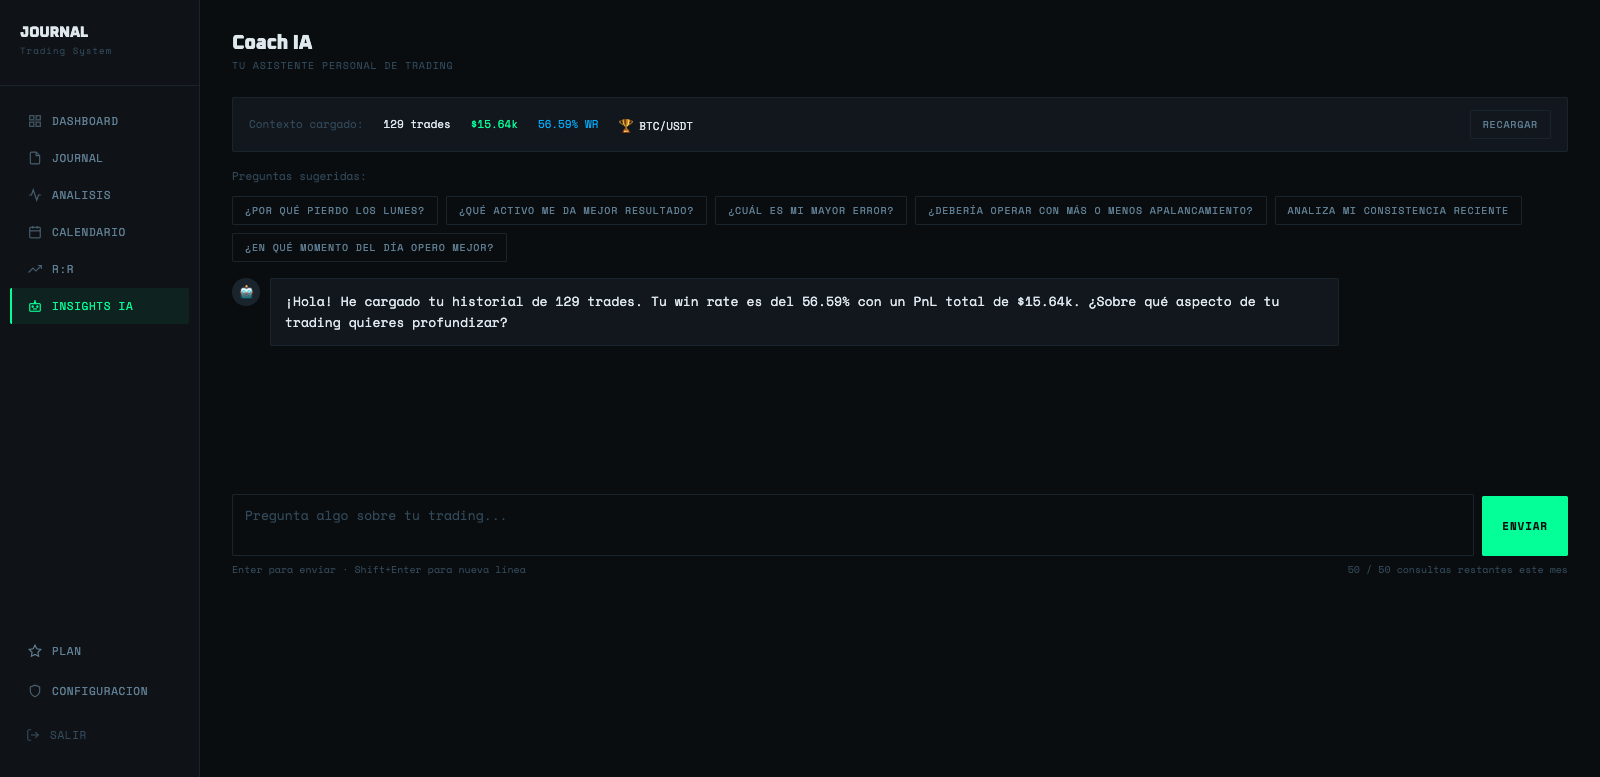The width and height of the screenshot is (1600, 777).
Task: Select the INSIGHTS IA menu label
Action: coord(92,306)
